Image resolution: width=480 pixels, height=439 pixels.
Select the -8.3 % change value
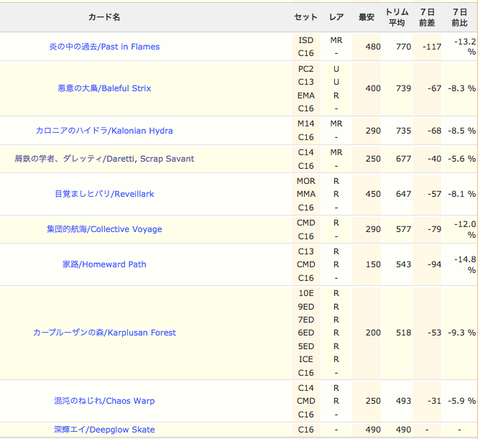tap(462, 88)
